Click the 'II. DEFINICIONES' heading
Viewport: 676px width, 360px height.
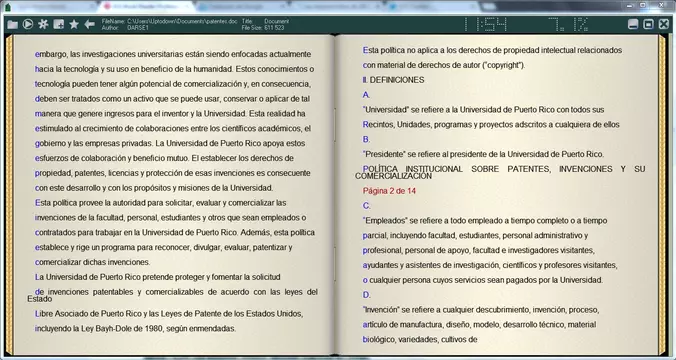(393, 80)
